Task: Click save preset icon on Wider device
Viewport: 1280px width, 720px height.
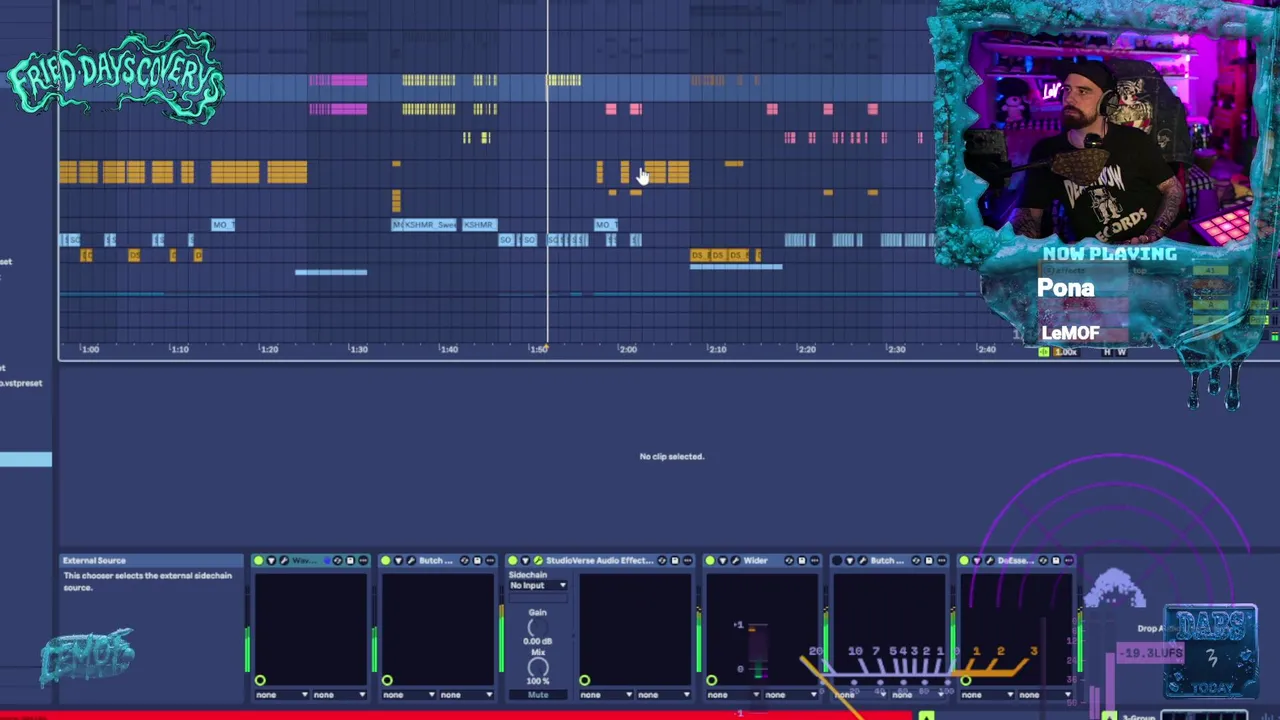Action: pos(802,561)
